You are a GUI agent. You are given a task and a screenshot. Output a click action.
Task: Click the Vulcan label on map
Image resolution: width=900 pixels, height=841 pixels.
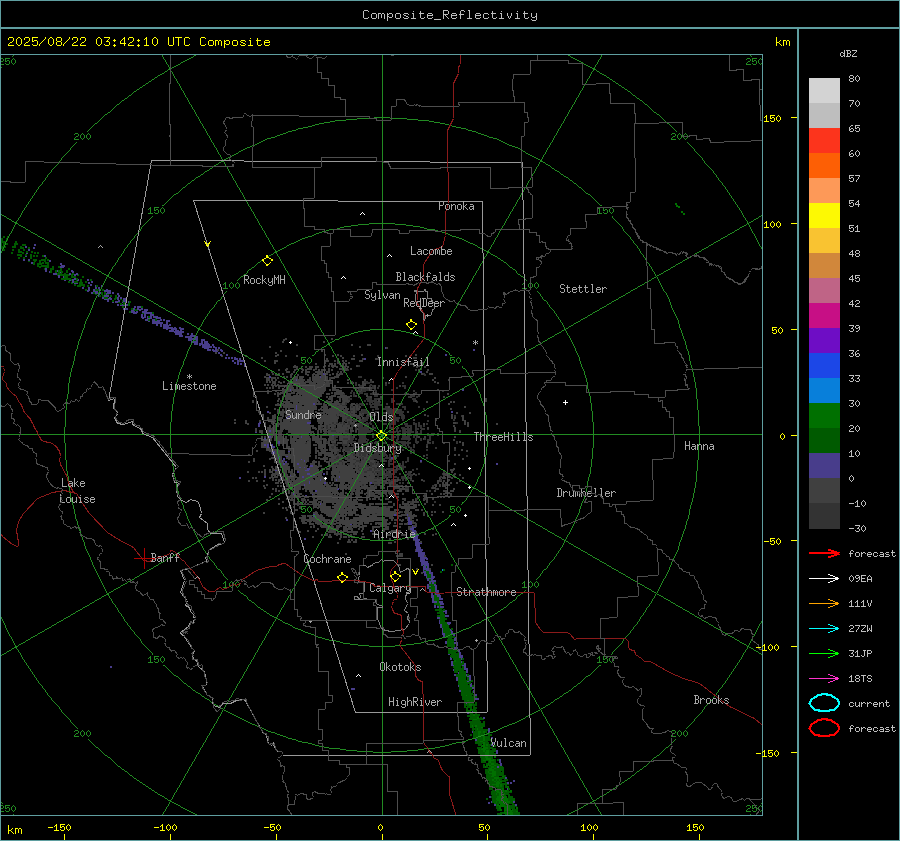[509, 743]
